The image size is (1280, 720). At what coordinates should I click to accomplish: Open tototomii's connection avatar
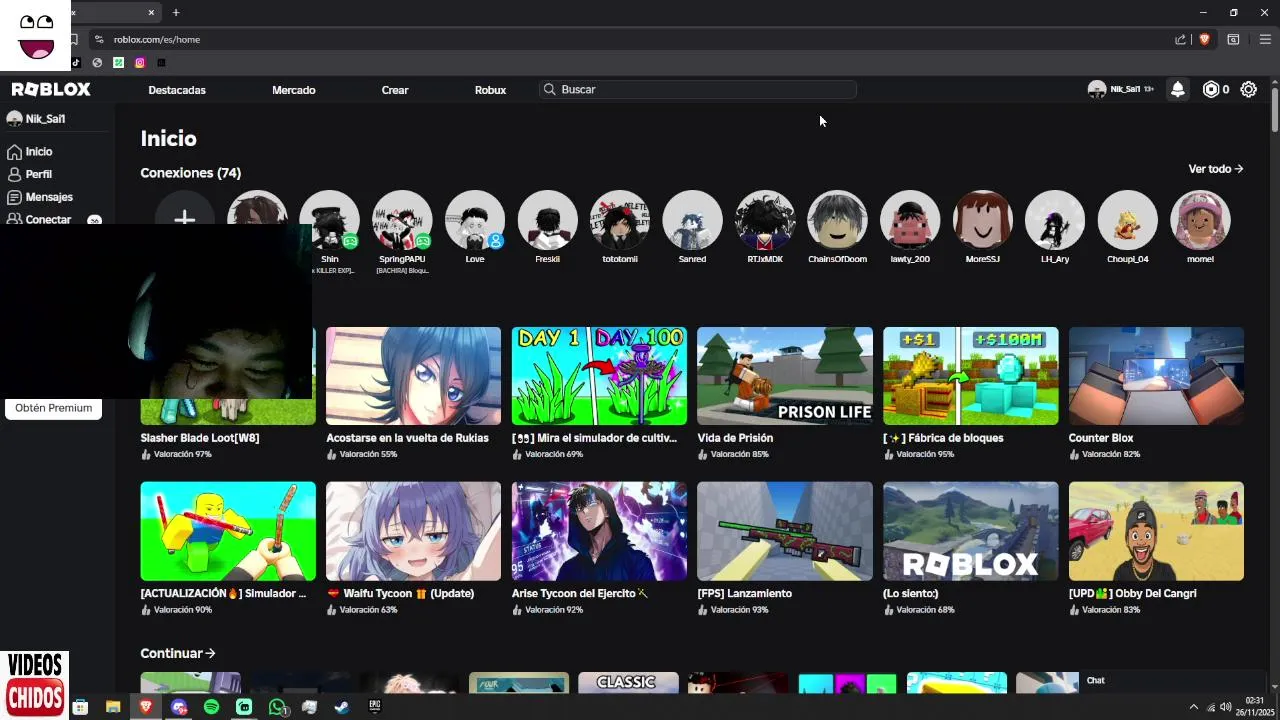pyautogui.click(x=620, y=220)
